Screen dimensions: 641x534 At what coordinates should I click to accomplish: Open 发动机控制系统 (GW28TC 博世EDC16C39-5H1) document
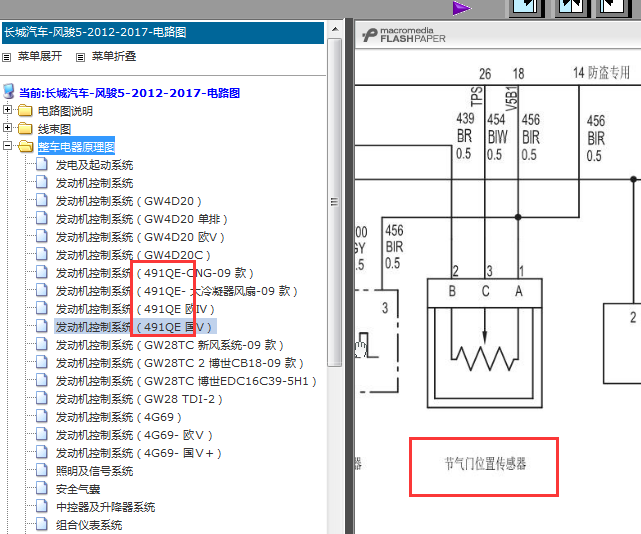(186, 381)
